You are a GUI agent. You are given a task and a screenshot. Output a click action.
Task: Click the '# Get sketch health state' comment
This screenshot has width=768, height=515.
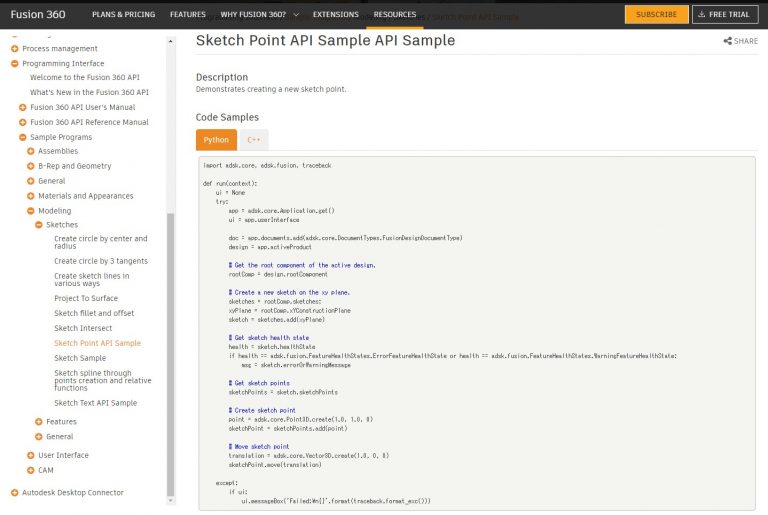(x=269, y=338)
